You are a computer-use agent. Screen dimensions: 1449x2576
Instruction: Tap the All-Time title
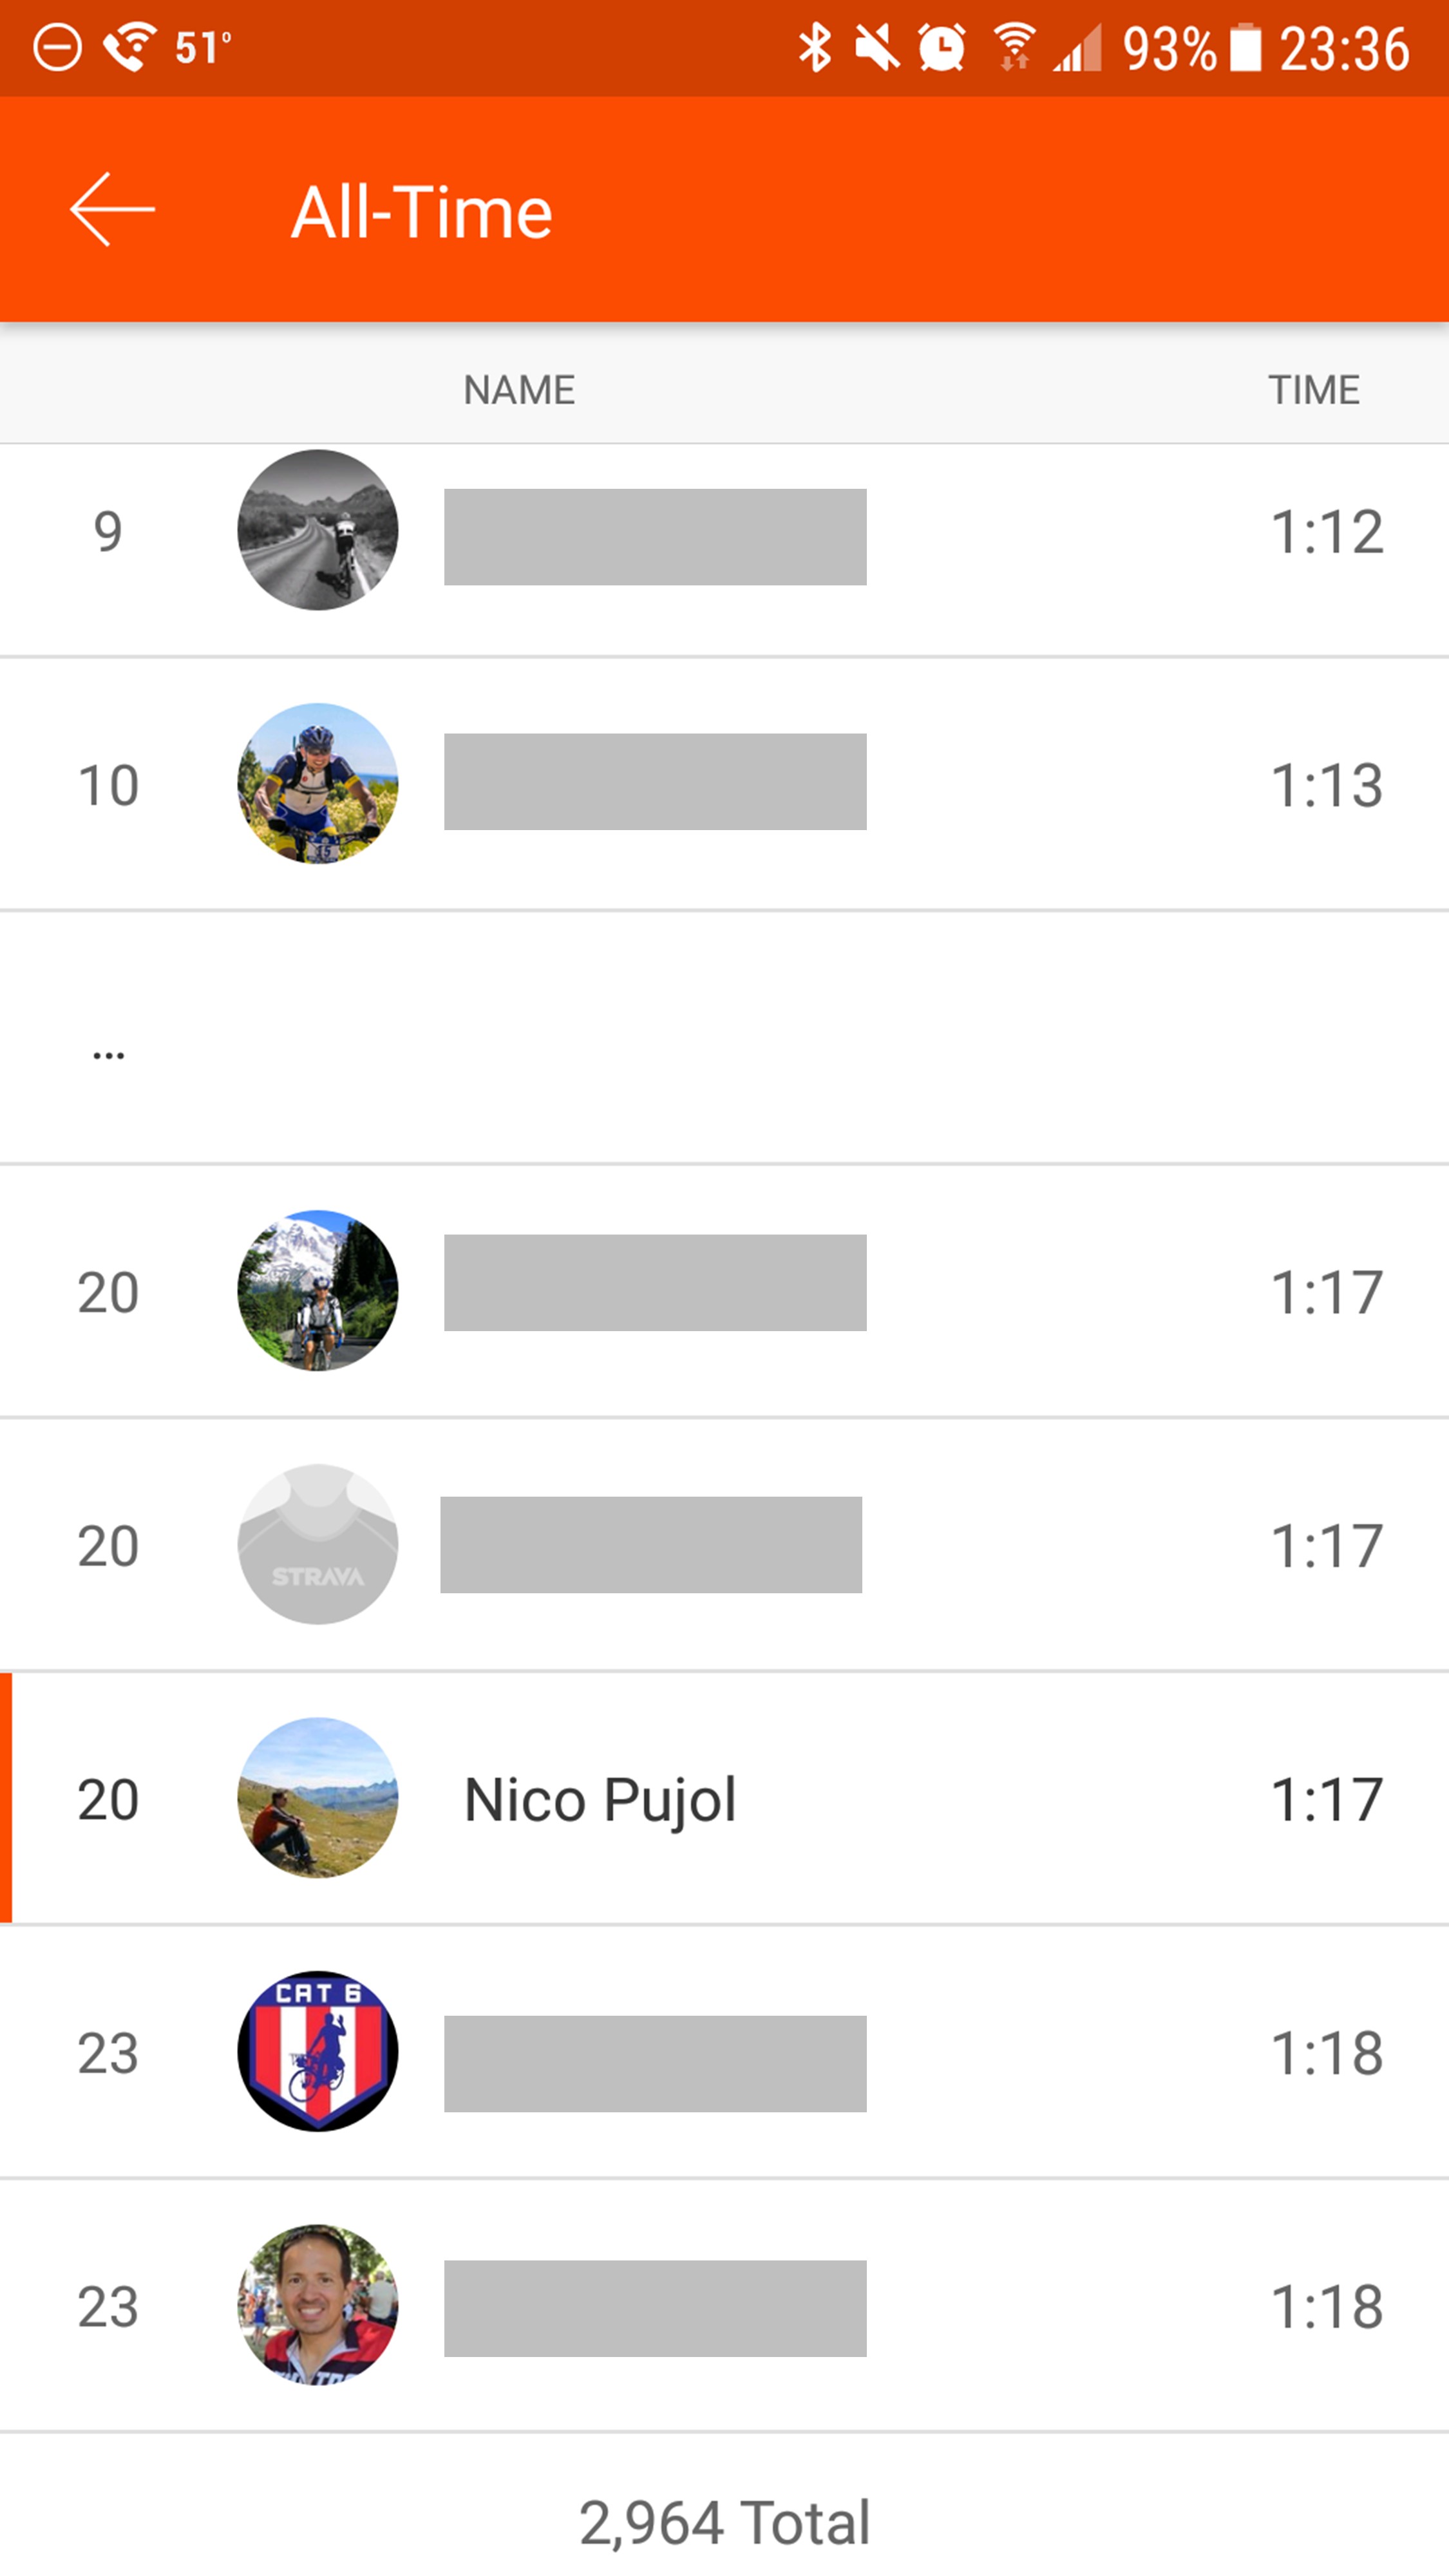pos(421,212)
